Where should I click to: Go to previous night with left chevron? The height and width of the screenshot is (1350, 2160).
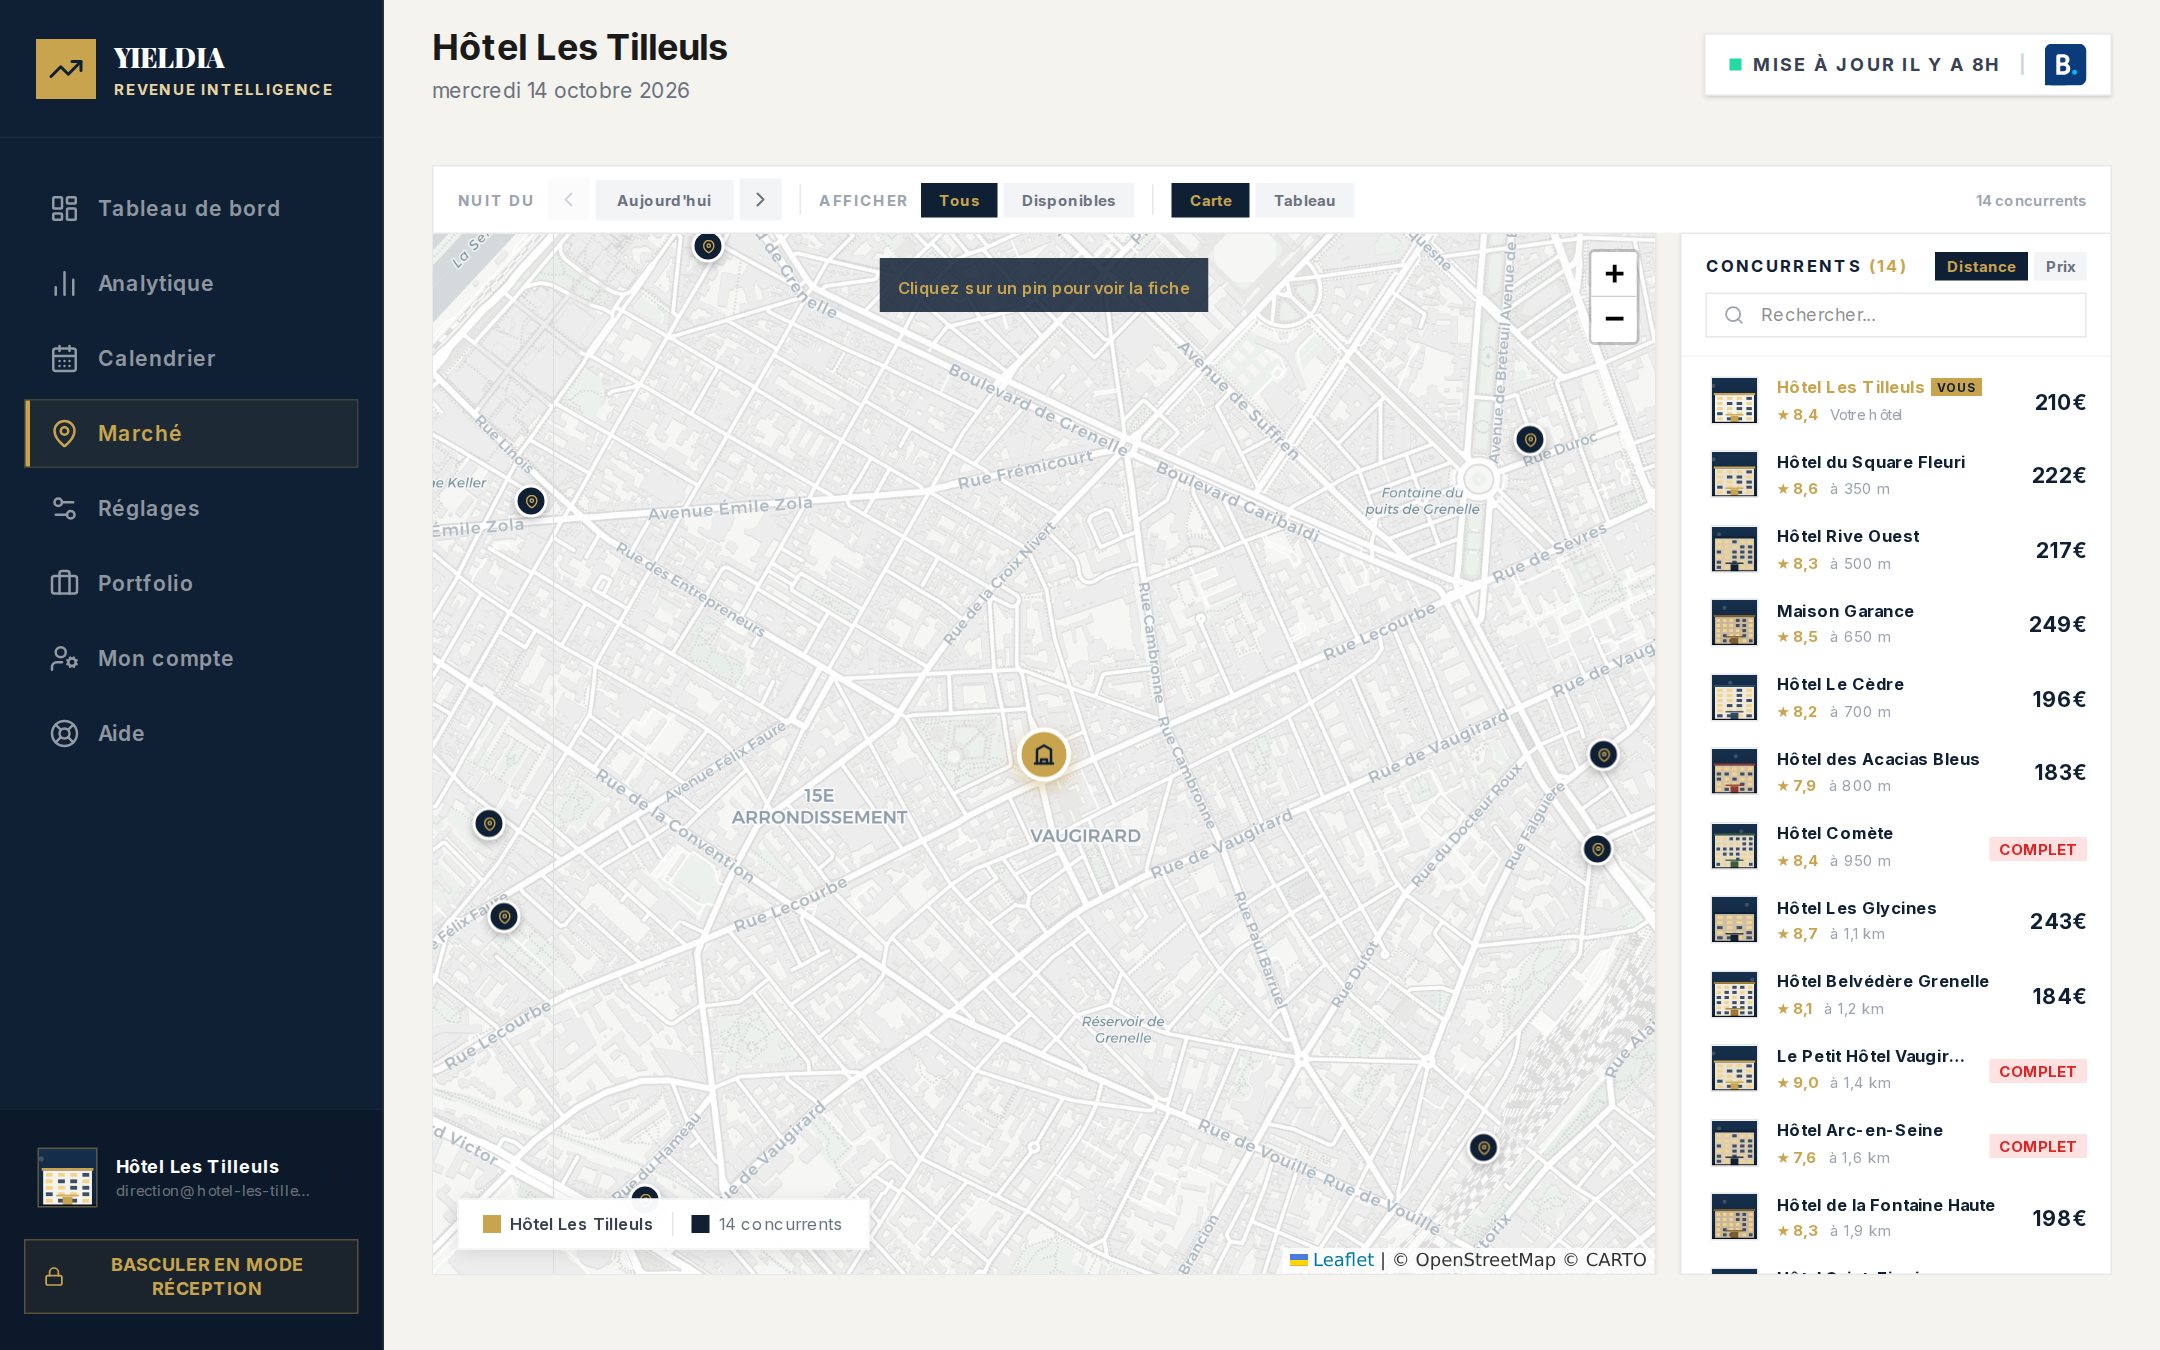569,200
